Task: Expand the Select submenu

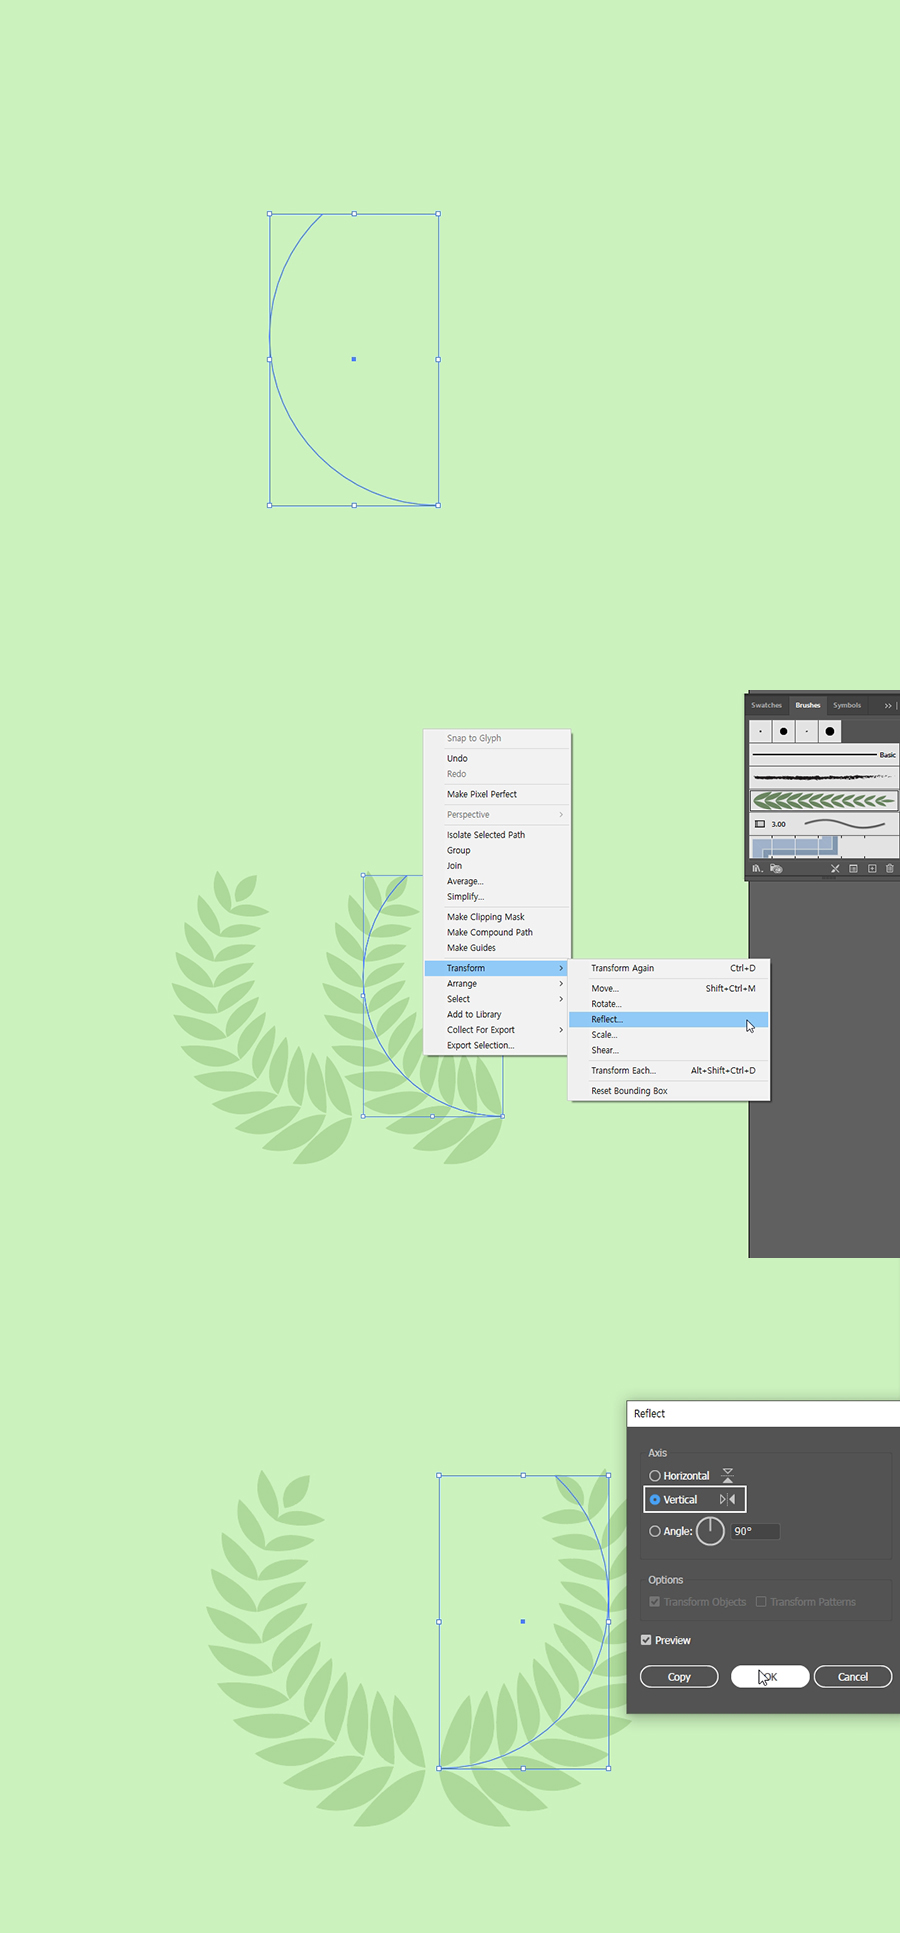Action: click(496, 999)
